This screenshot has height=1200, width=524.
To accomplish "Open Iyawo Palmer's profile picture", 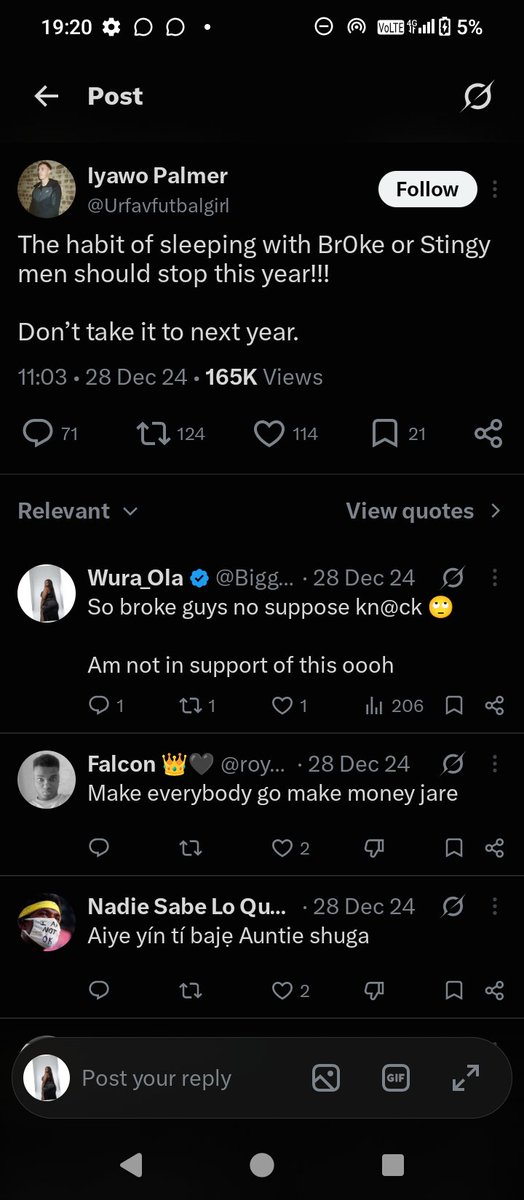I will [47, 189].
